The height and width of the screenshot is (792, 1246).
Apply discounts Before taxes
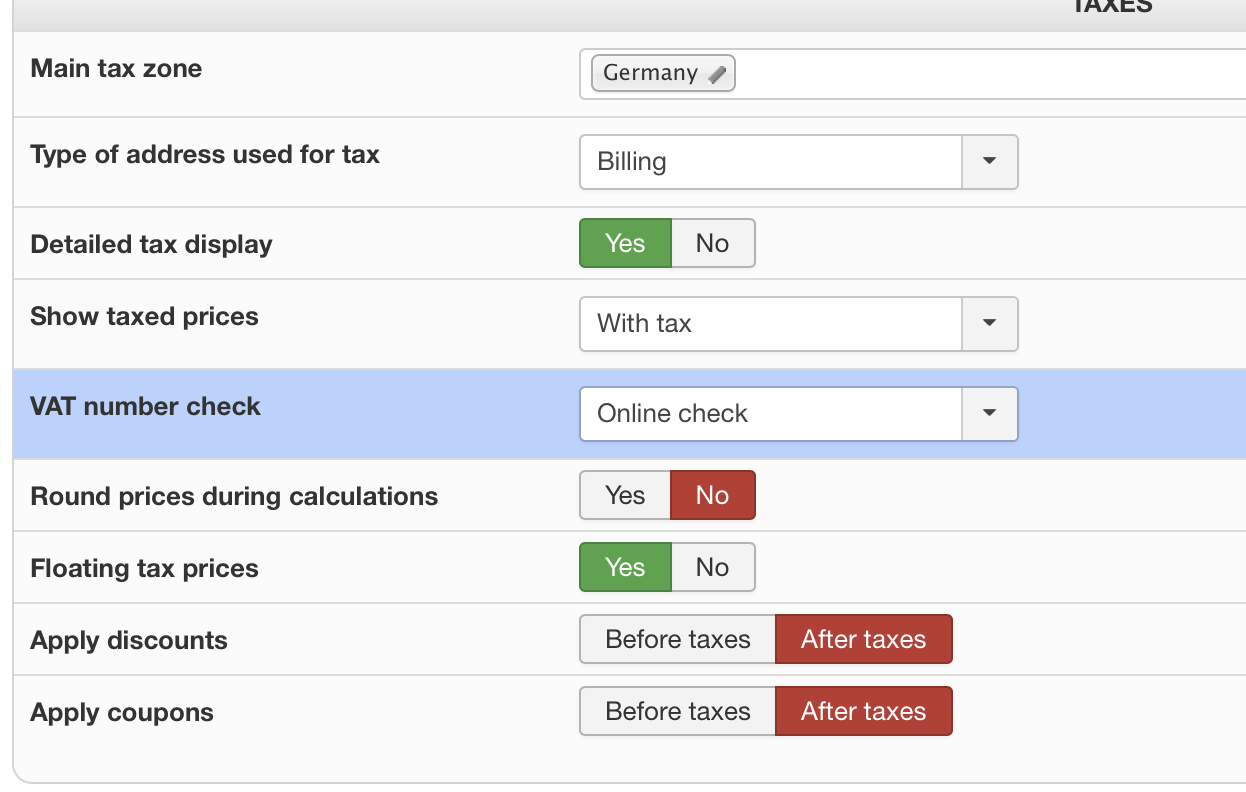coord(678,639)
